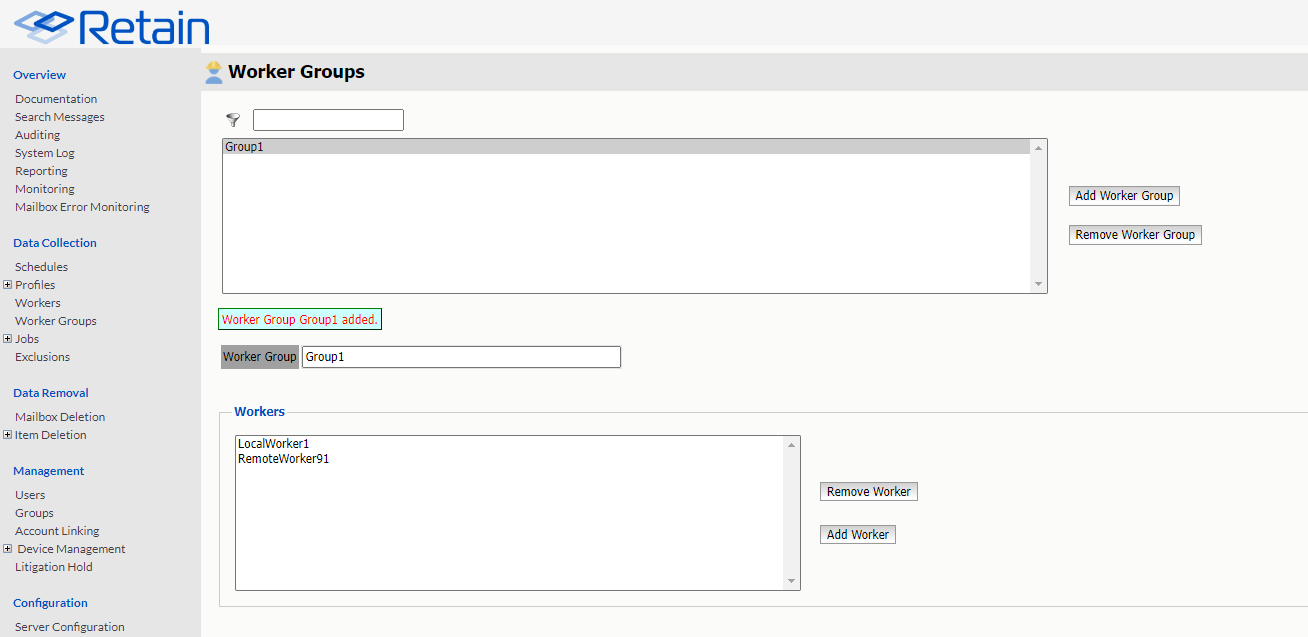This screenshot has width=1308, height=637.
Task: Expand the Profiles tree node
Action: [x=8, y=285]
